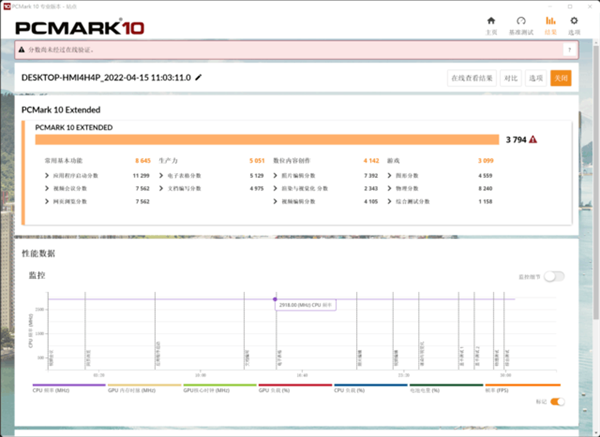Viewport: 600px width, 437px height.
Task: Click the purple data point on chart
Action: 275,298
